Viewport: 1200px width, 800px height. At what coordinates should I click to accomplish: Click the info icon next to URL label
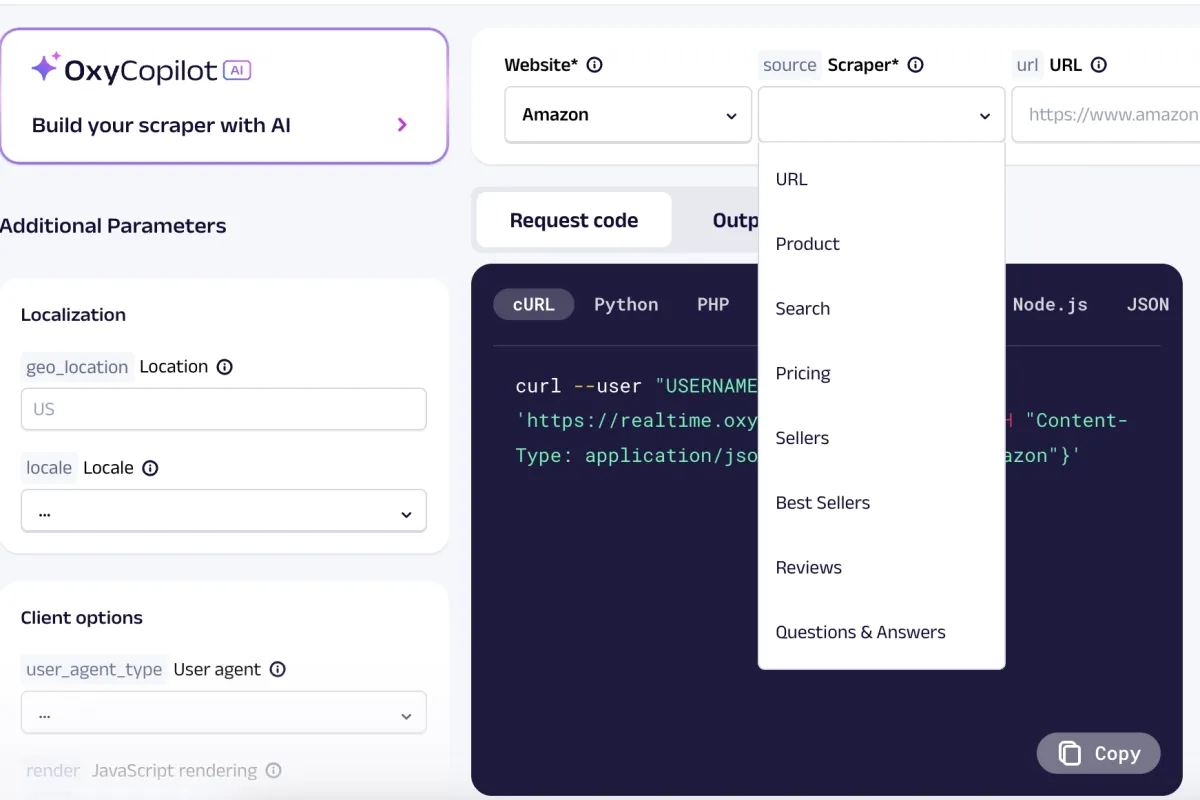[x=1098, y=65]
